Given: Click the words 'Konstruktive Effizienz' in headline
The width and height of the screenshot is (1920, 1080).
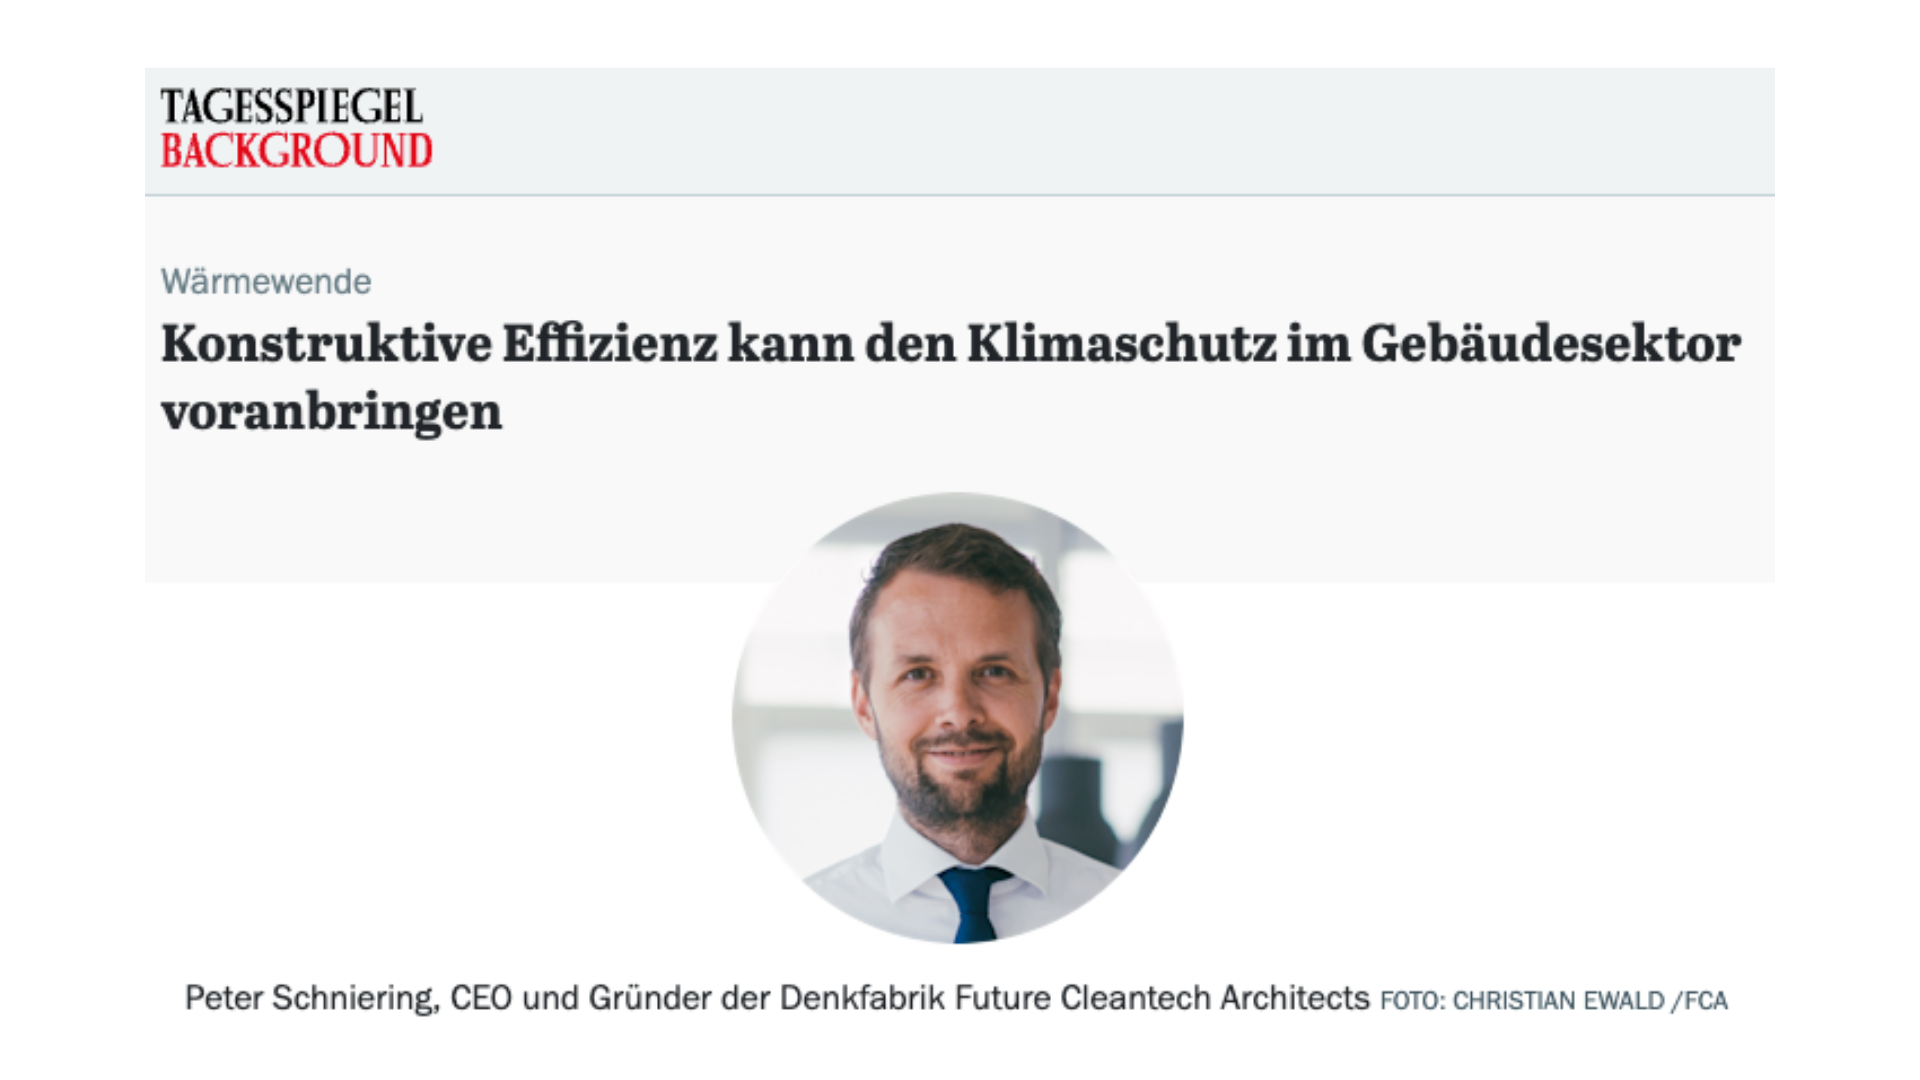Looking at the screenshot, I should (439, 344).
